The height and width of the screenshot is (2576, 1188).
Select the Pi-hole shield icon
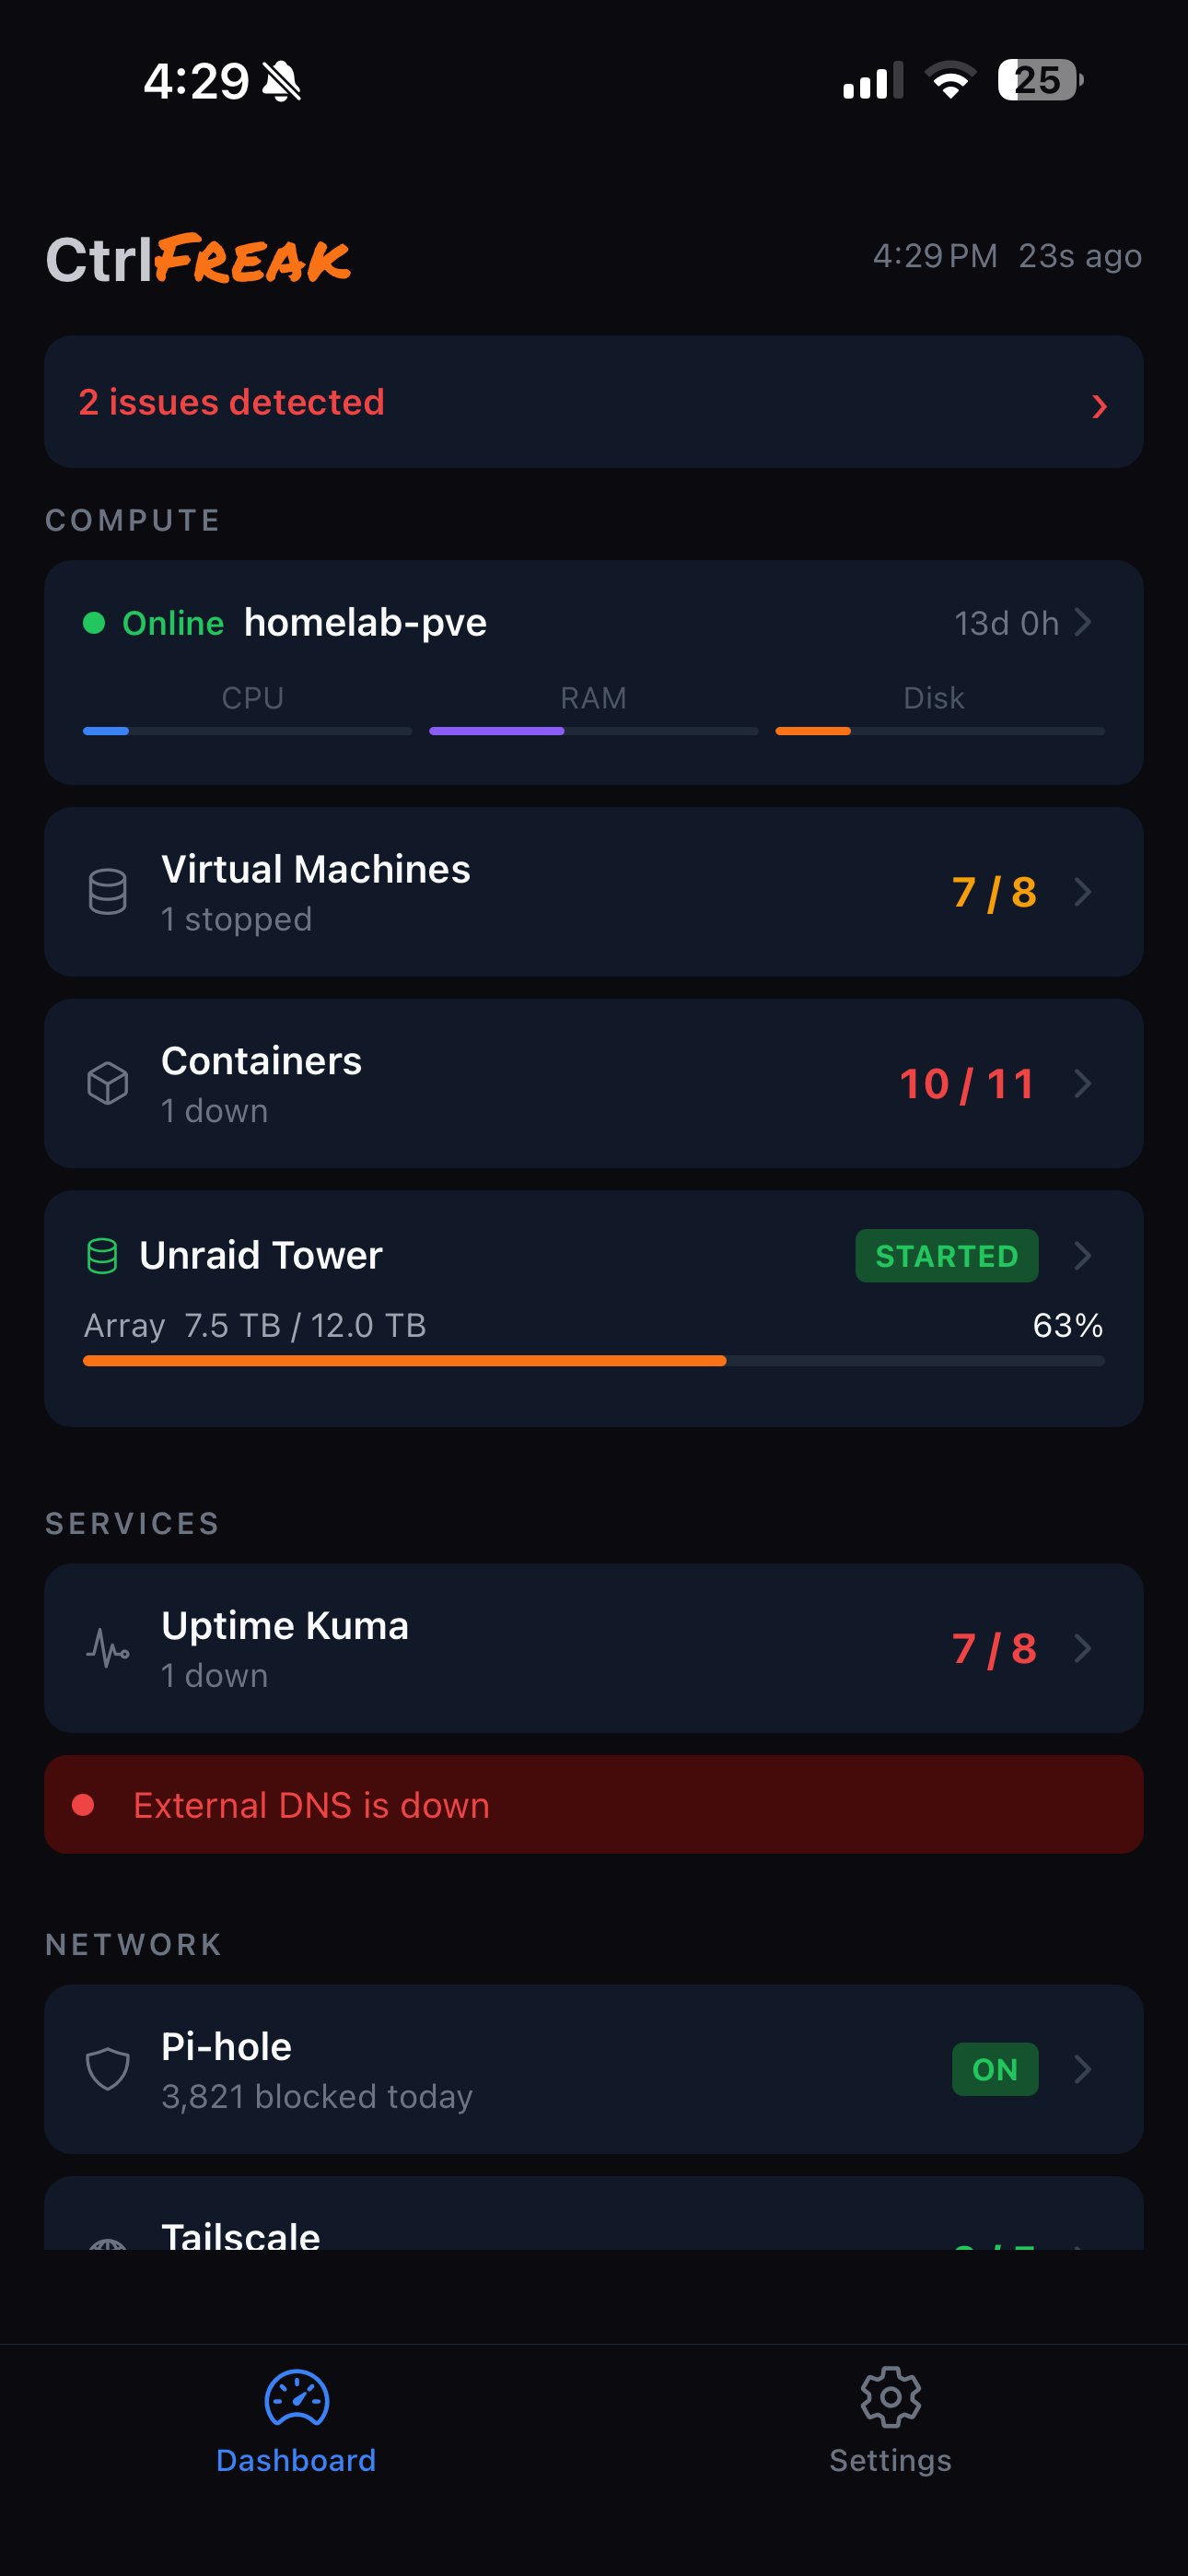coord(107,2070)
